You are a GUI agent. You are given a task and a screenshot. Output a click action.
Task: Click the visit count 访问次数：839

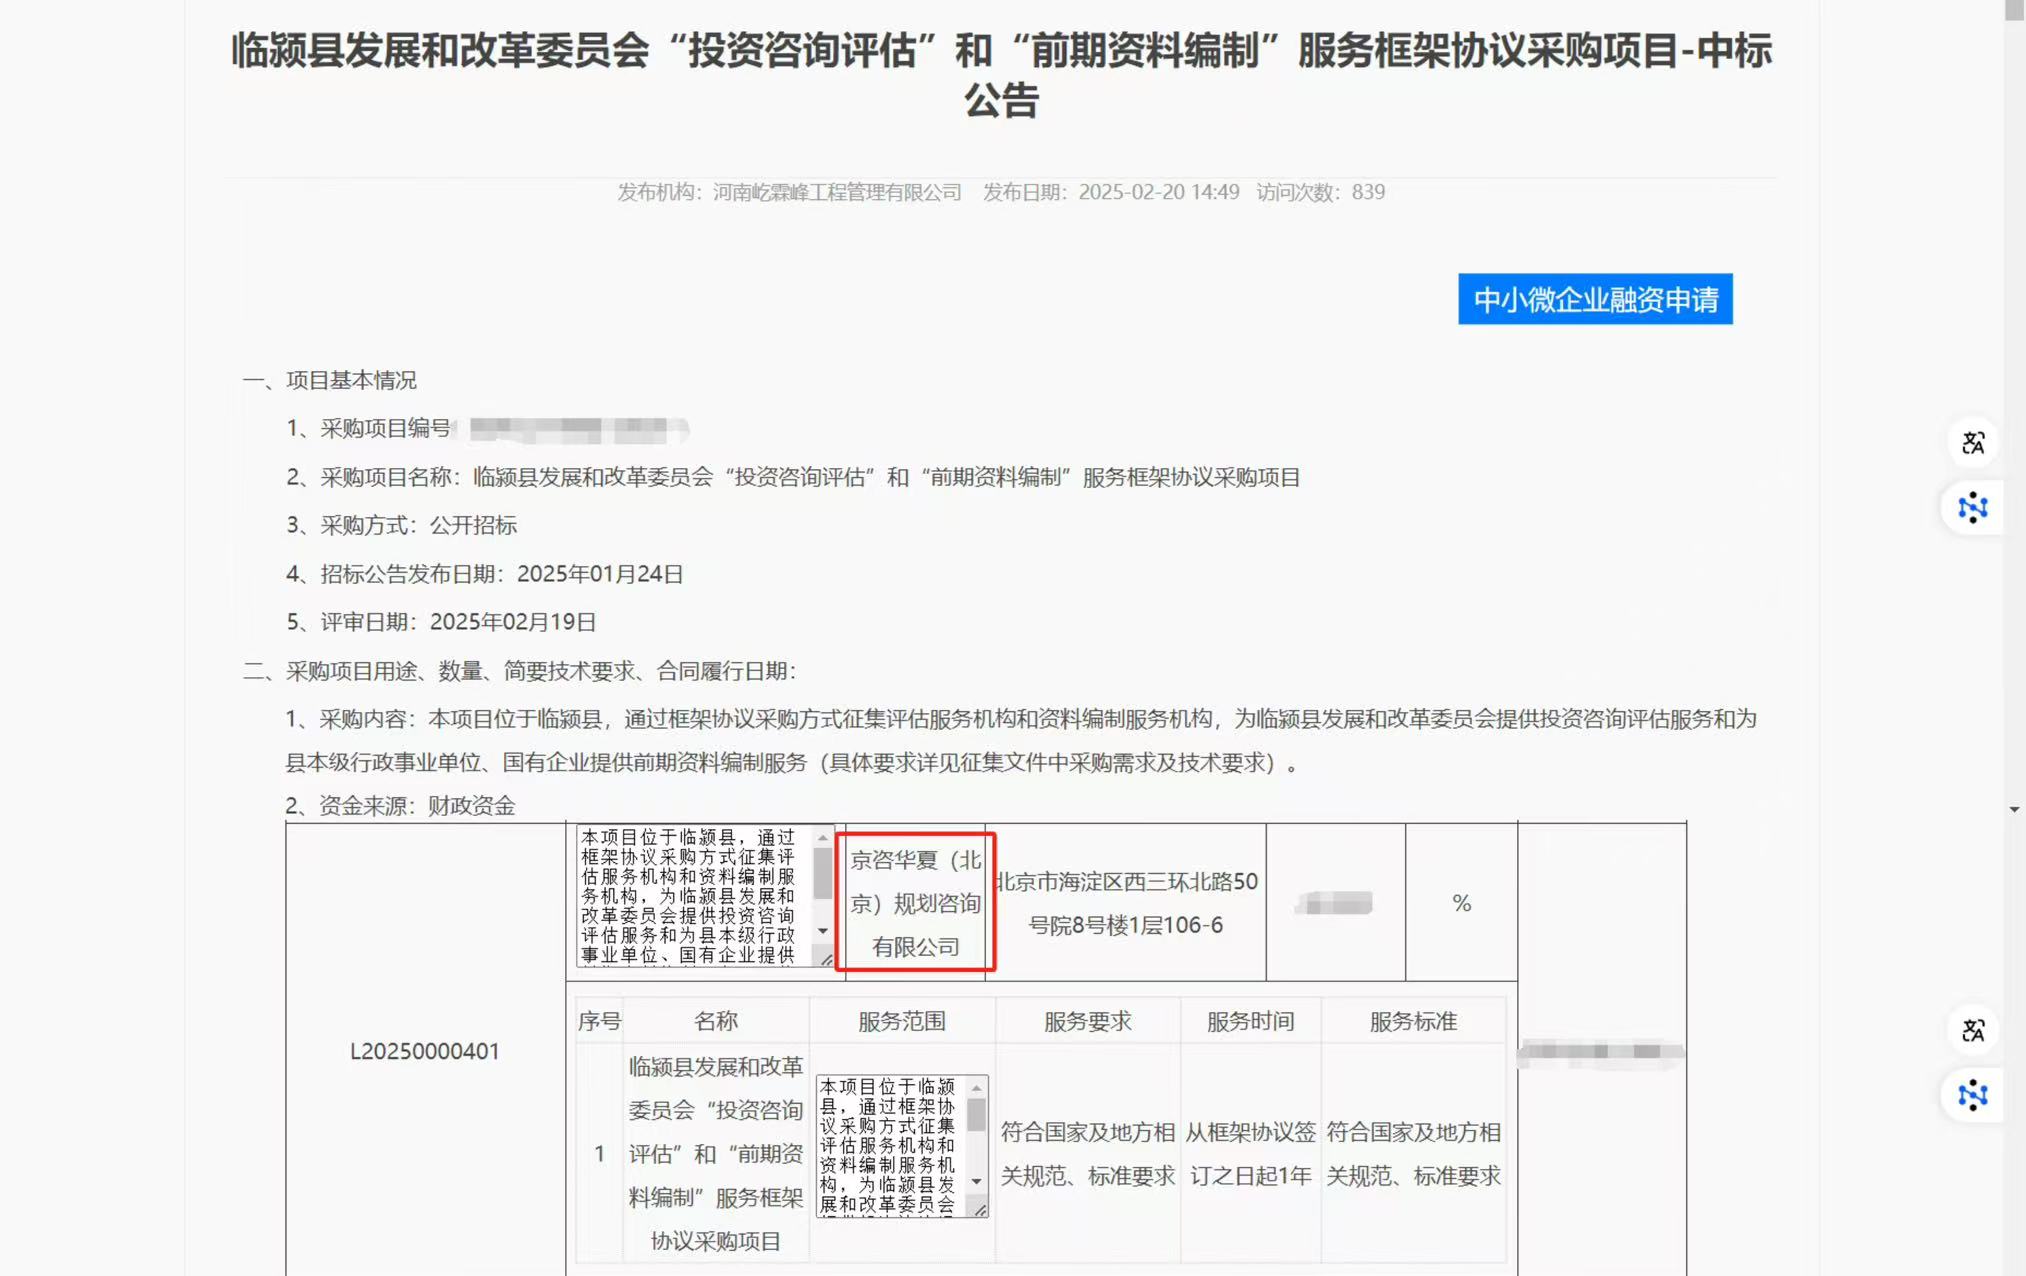(1320, 192)
